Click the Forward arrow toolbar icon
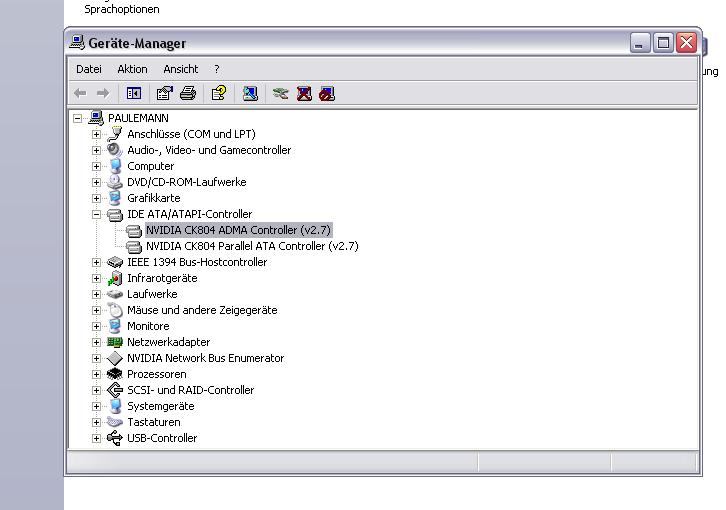Image resolution: width=726 pixels, height=510 pixels. click(103, 94)
